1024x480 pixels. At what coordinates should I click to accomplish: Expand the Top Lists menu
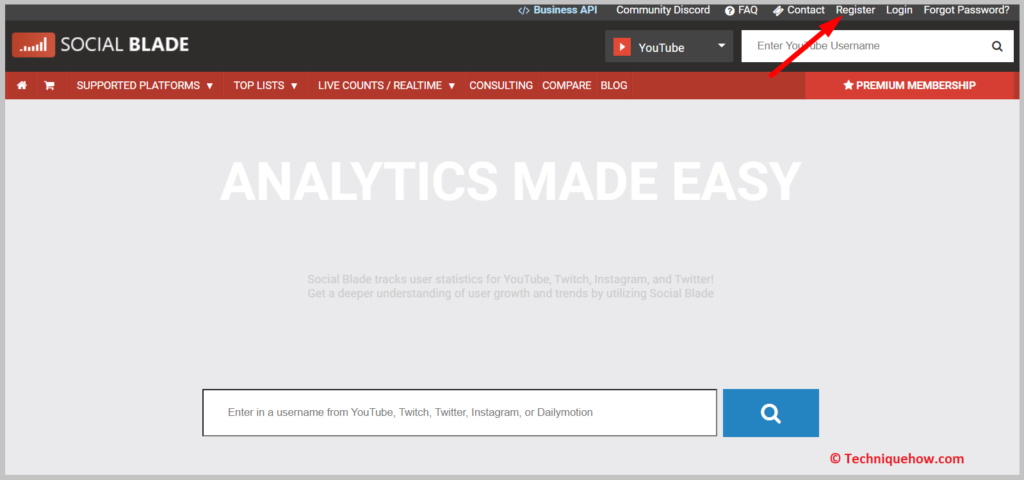coord(266,86)
